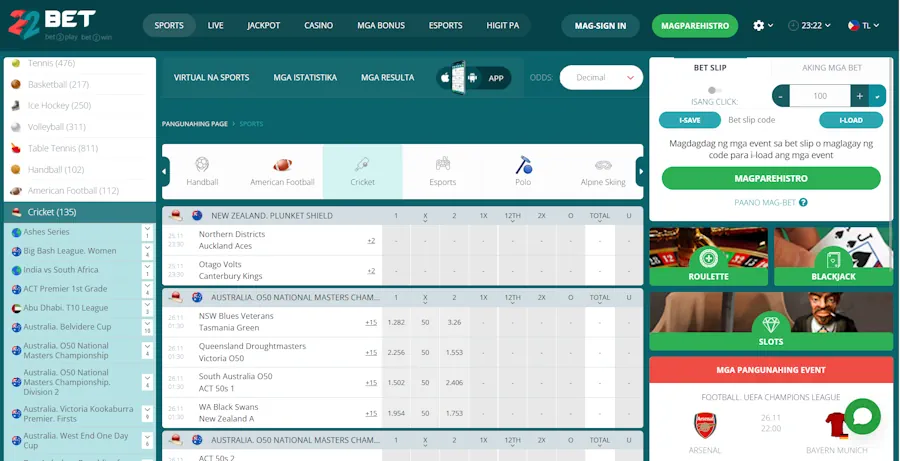Click the bet slip Magparehistro button

coord(771,179)
